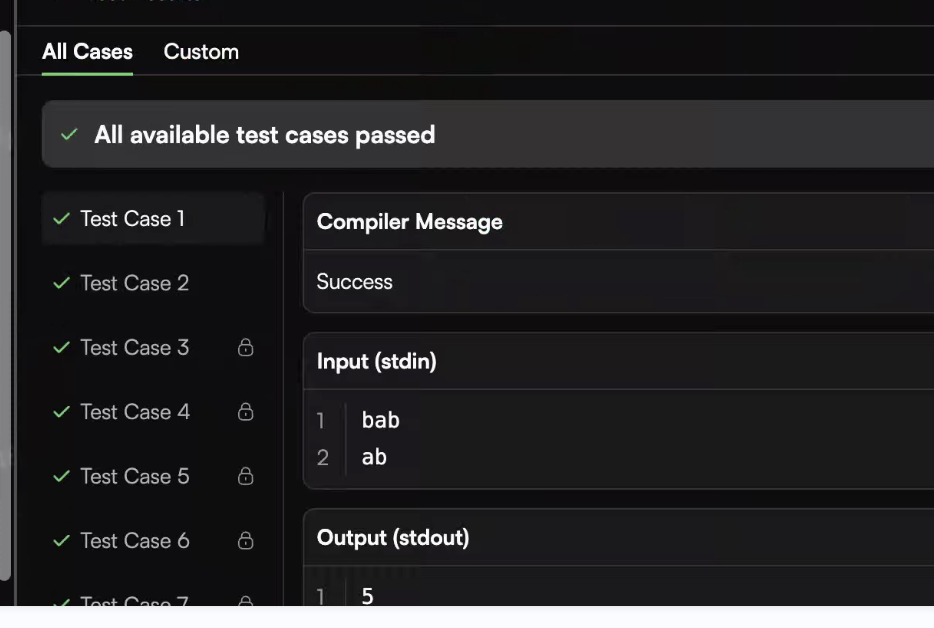The width and height of the screenshot is (934, 628).
Task: Open Test Case 5 results
Action: click(x=153, y=476)
